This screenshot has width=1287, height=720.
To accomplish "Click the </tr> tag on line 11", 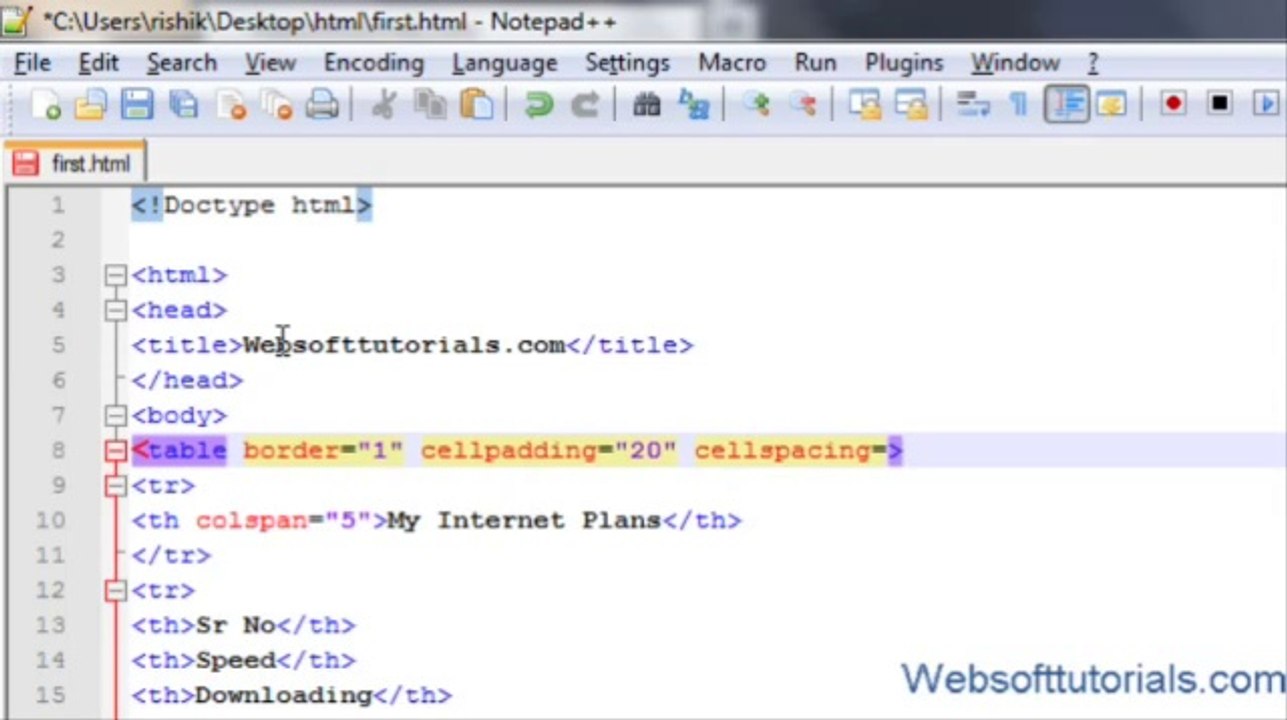I will point(171,555).
